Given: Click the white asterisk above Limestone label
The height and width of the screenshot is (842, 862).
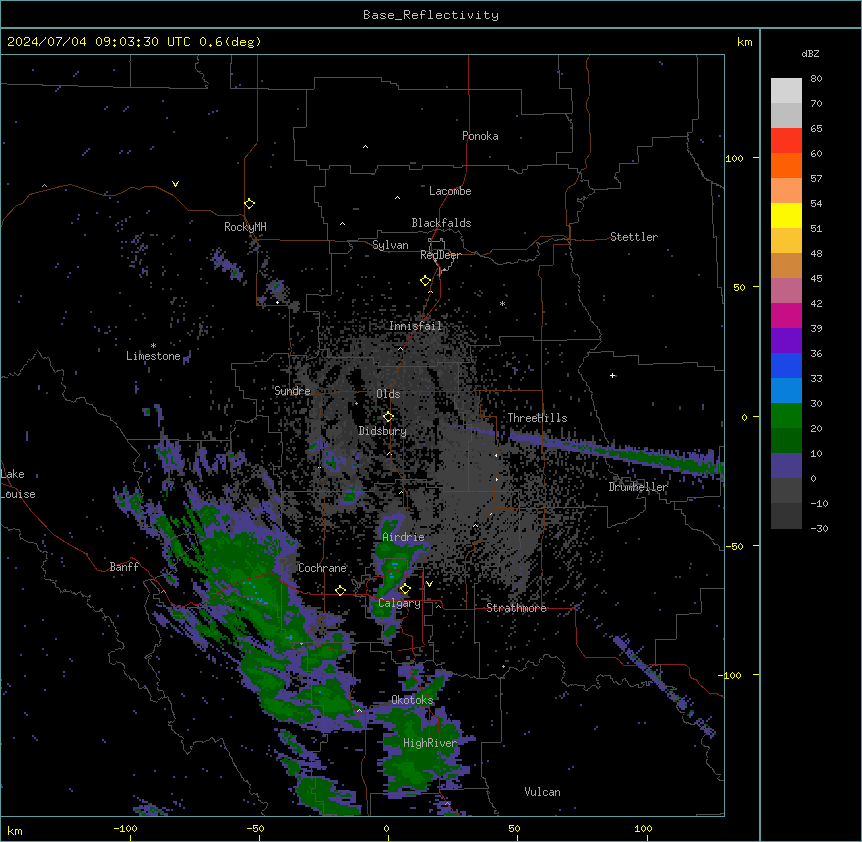Looking at the screenshot, I should click(x=153, y=346).
